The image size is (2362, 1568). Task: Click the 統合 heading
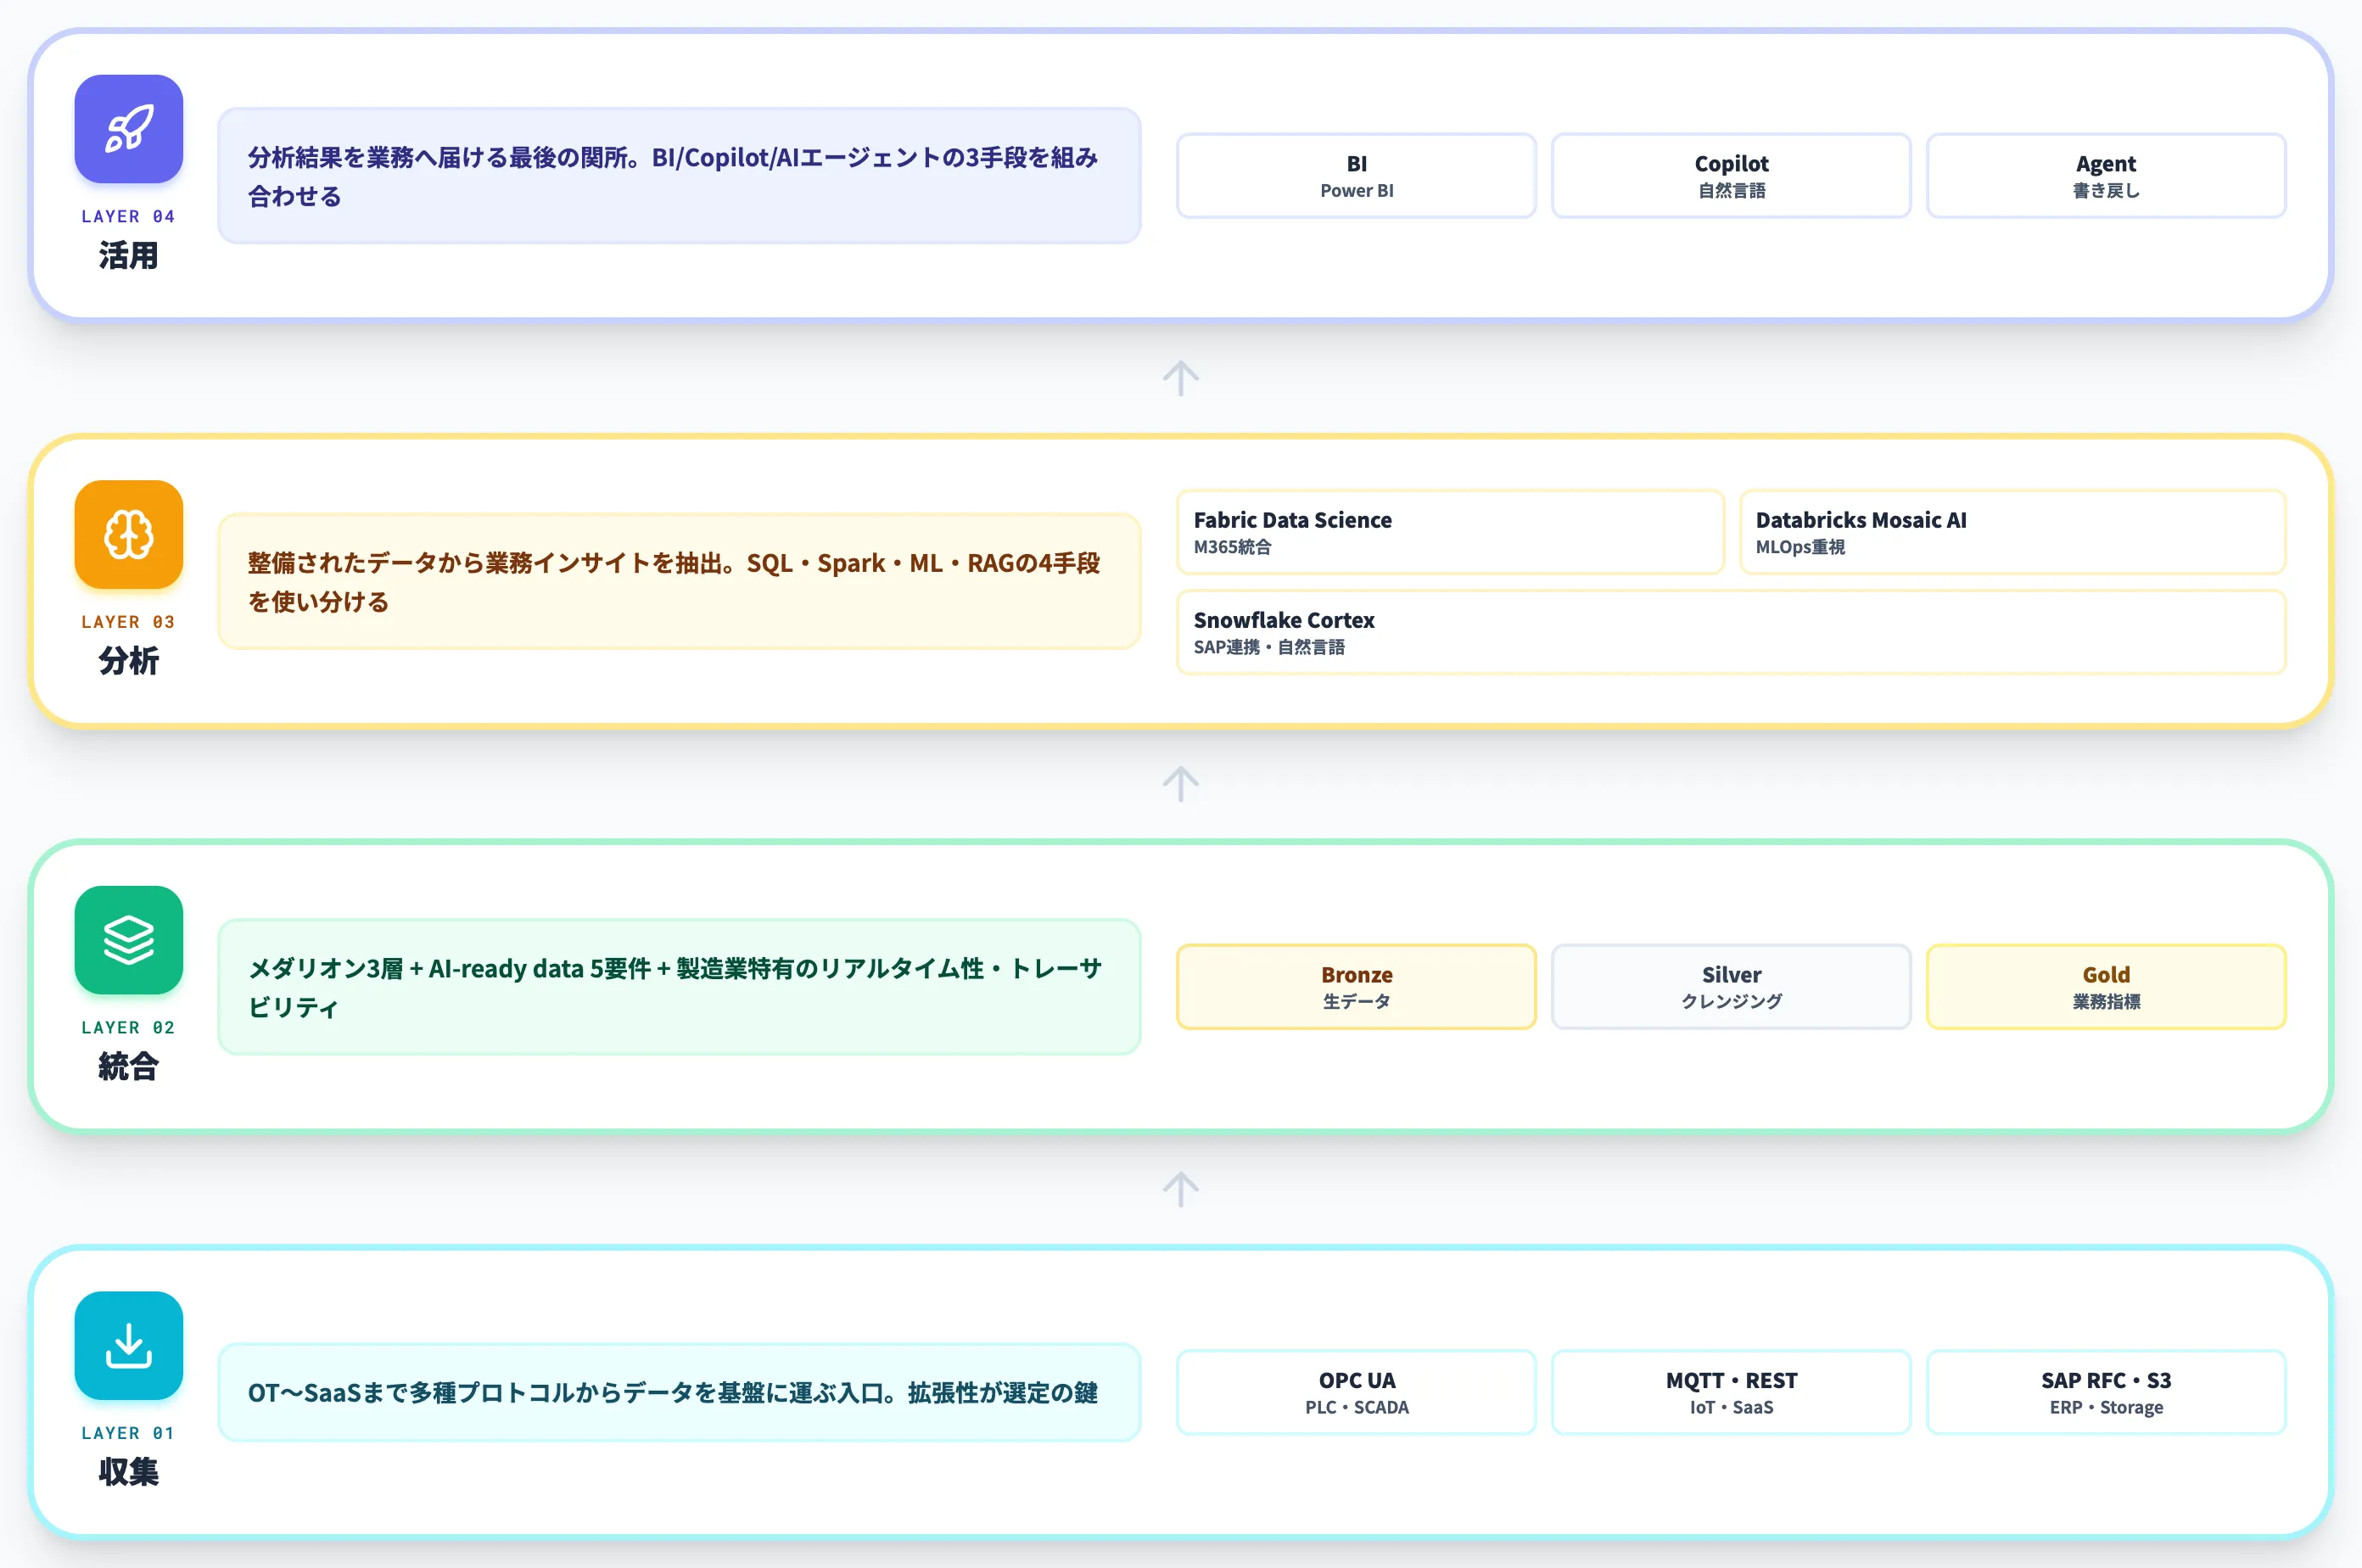pos(128,1067)
